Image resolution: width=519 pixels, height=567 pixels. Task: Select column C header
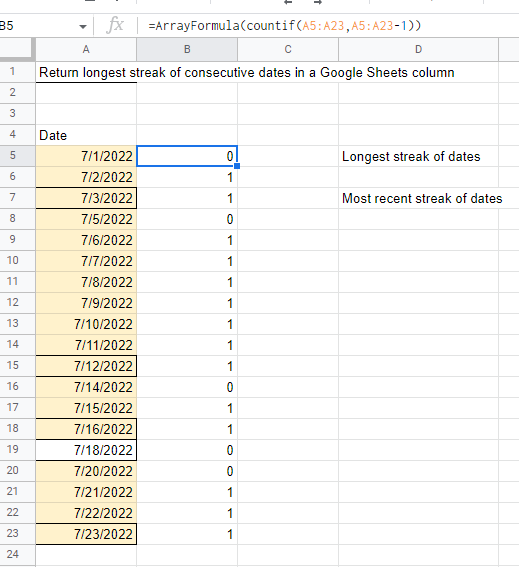[x=288, y=49]
